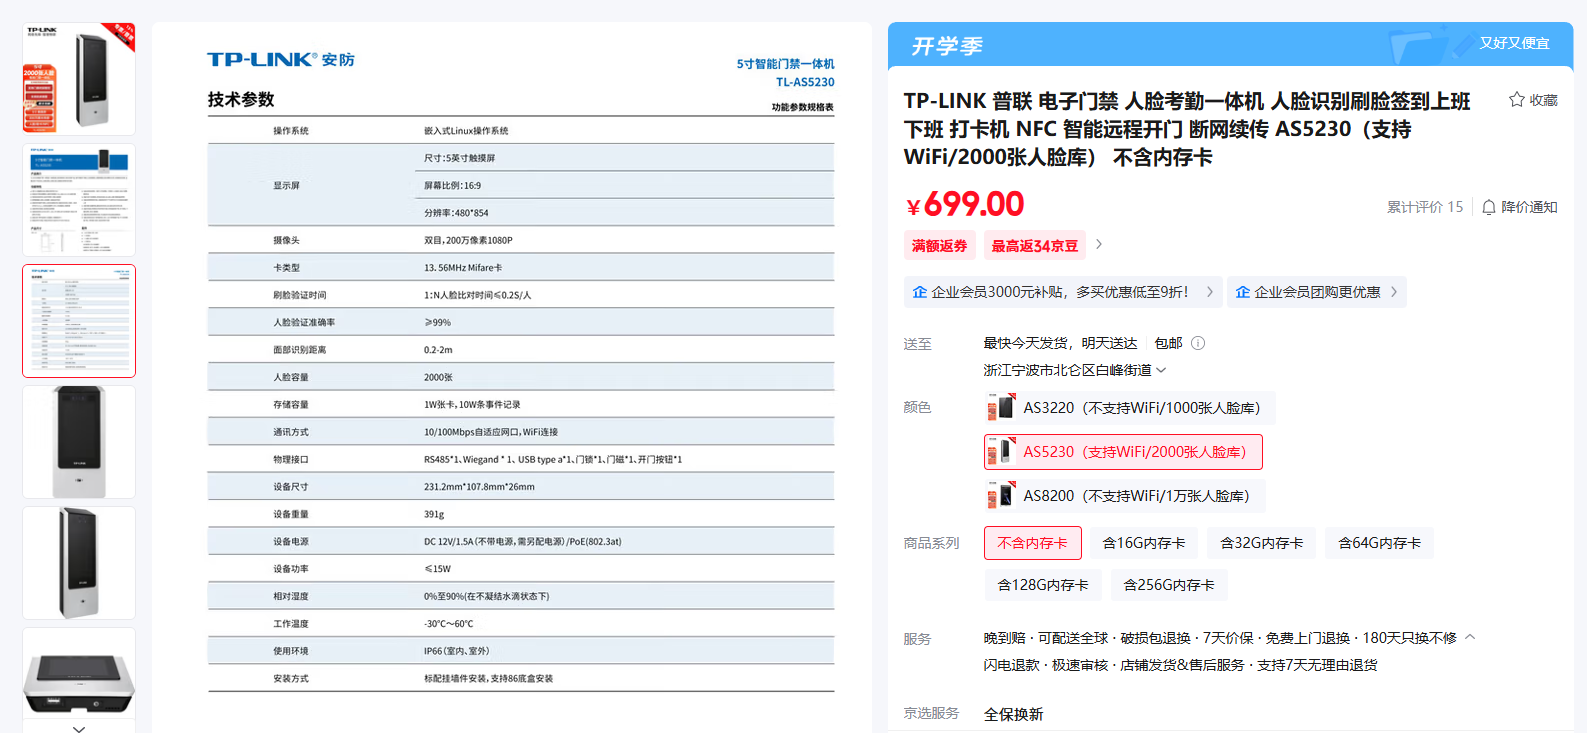Click the enterprise icon before 企业会员3000元补贴
The height and width of the screenshot is (733, 1587).
point(920,292)
